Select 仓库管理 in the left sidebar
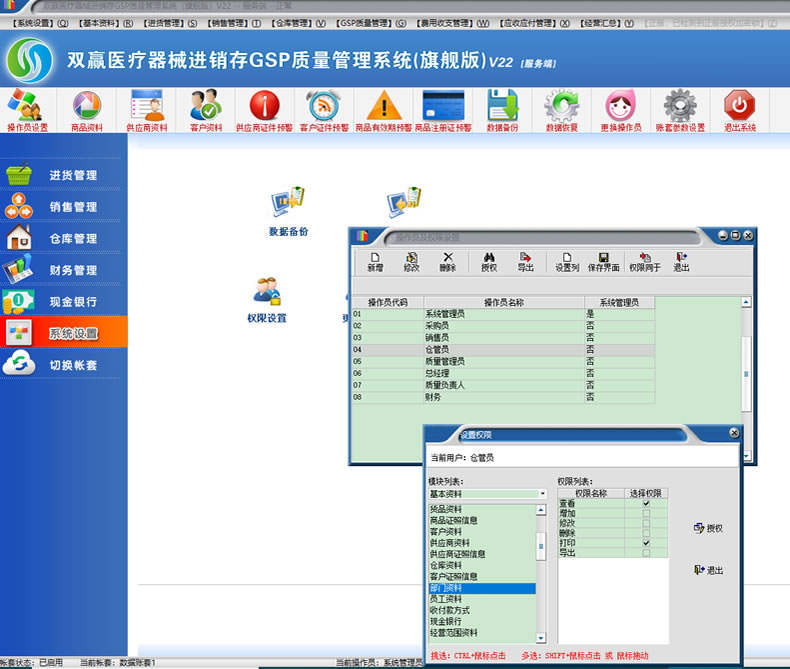The width and height of the screenshot is (790, 669). (73, 239)
